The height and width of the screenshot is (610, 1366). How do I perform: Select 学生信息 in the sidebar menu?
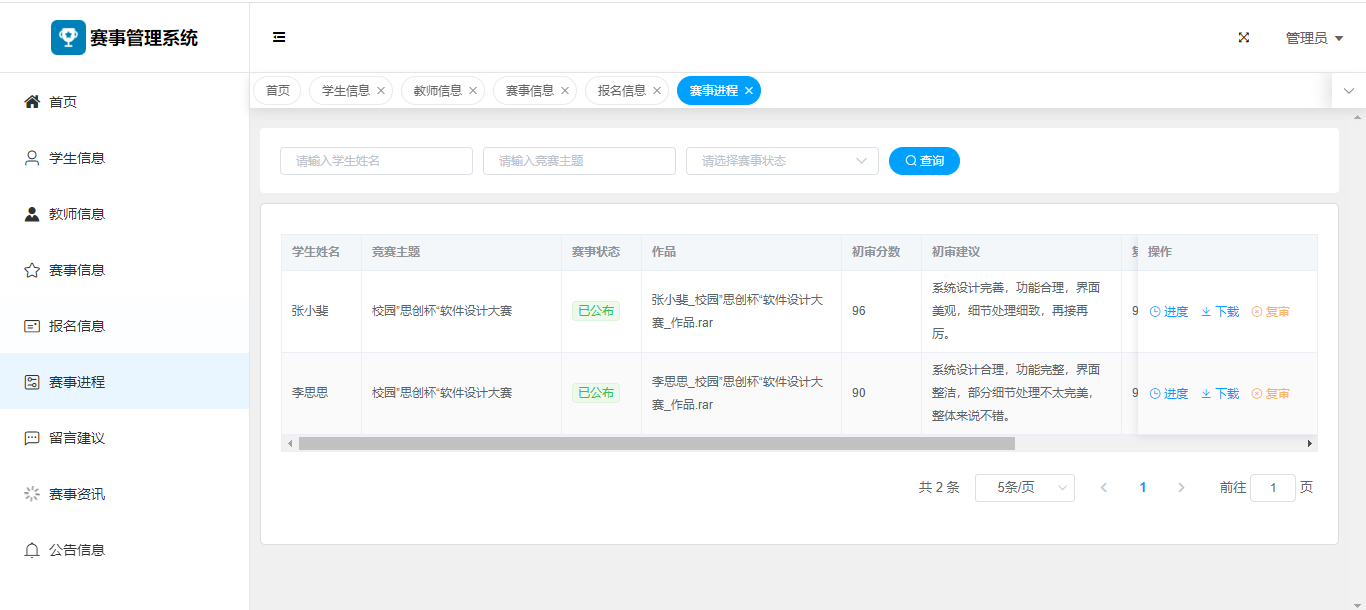(76, 158)
